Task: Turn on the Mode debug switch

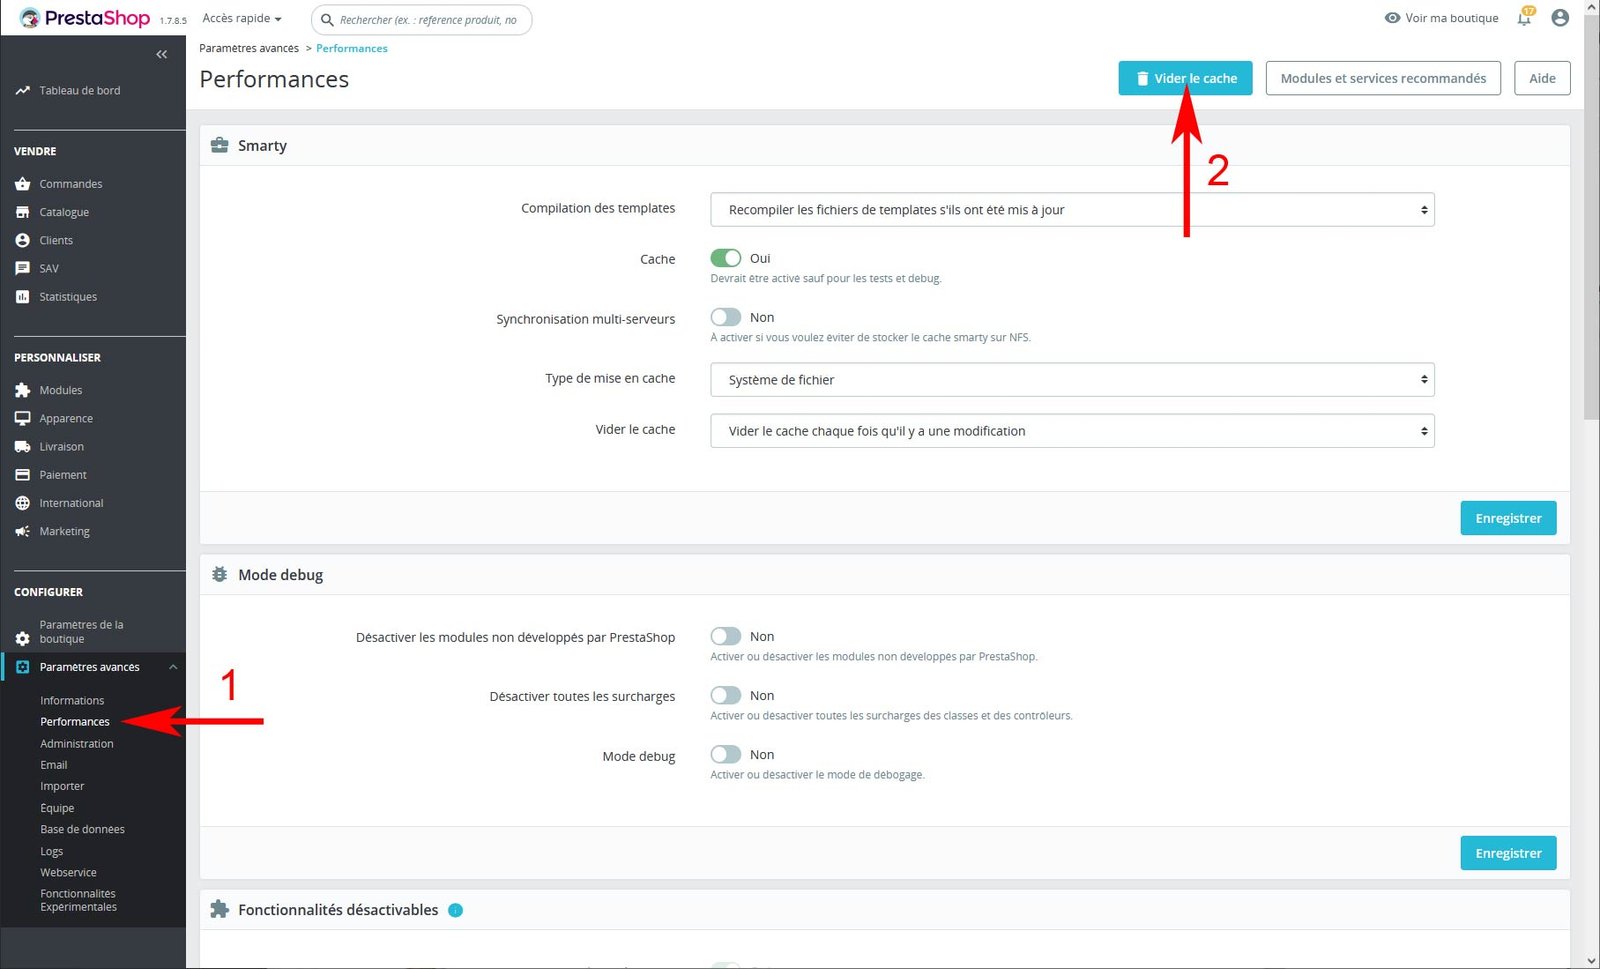Action: (726, 755)
